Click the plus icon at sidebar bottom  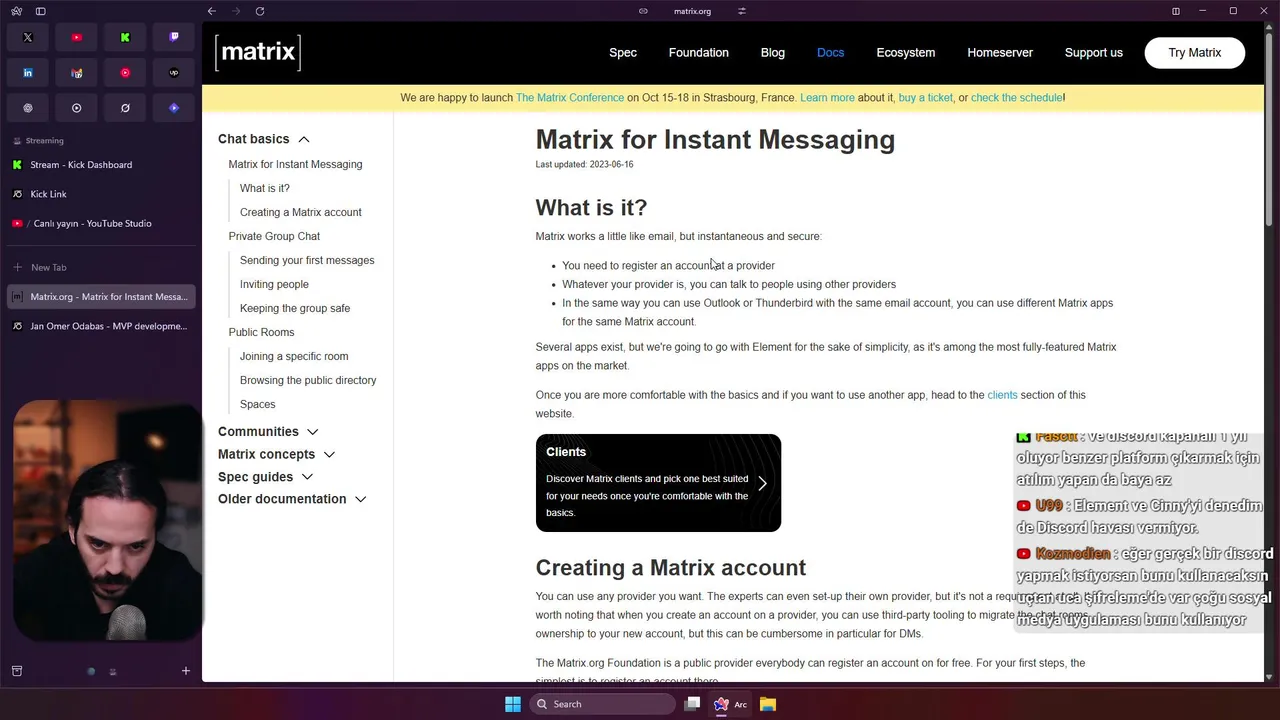(185, 671)
